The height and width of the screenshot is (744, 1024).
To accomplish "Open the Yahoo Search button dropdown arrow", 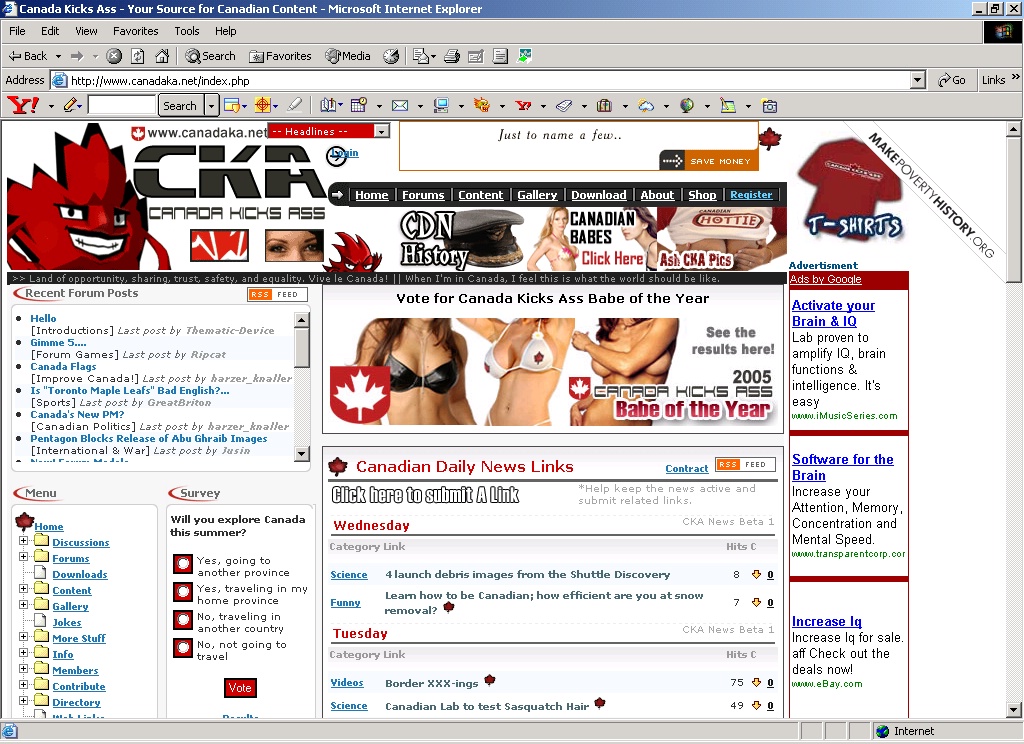I will pos(211,105).
